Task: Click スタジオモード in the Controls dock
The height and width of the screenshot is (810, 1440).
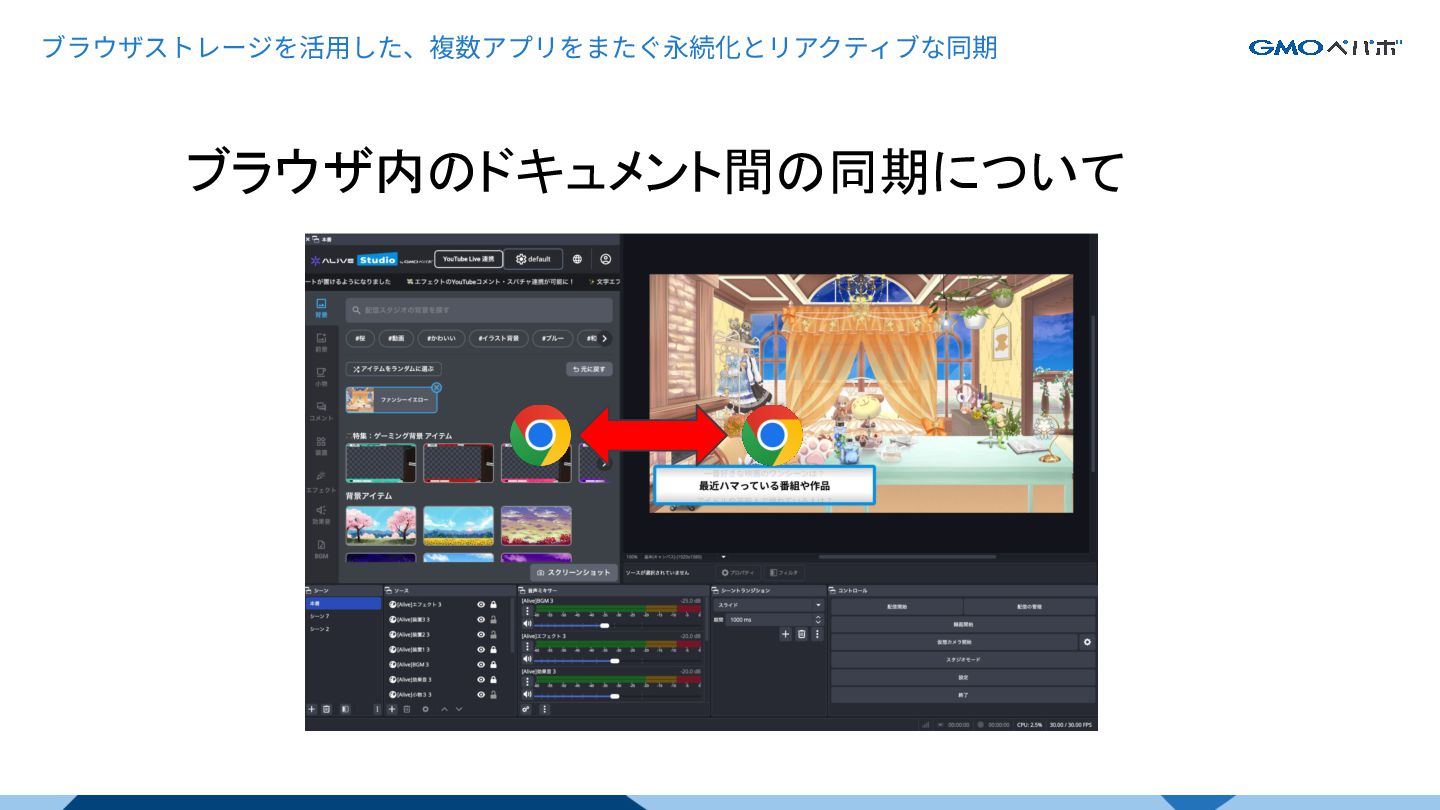Action: tap(963, 660)
